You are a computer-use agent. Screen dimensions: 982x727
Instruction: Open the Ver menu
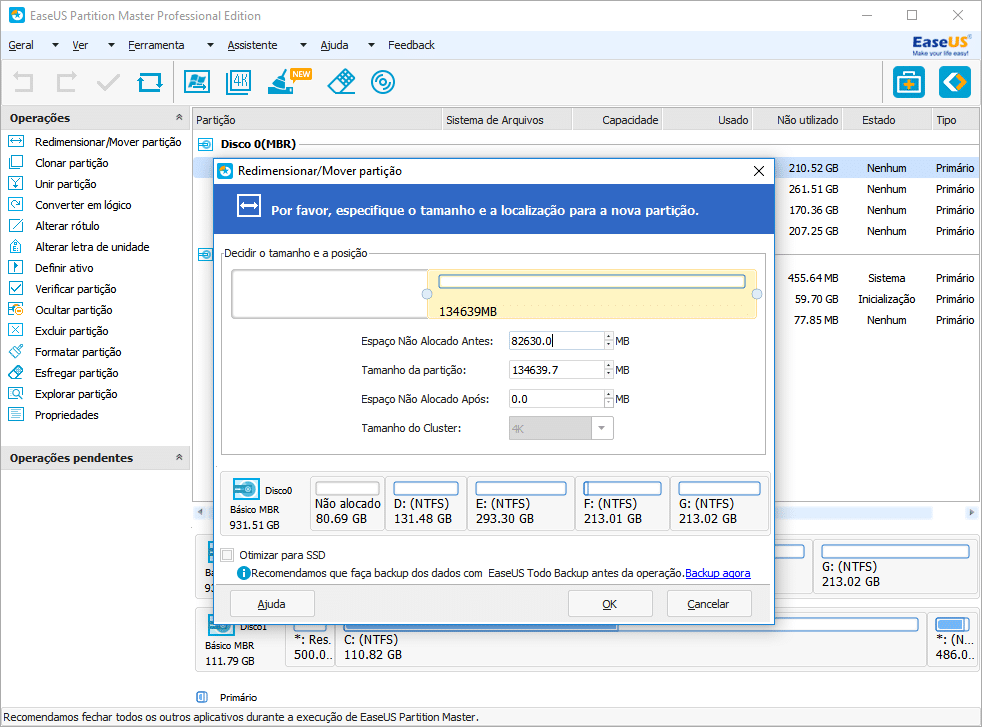pos(80,45)
